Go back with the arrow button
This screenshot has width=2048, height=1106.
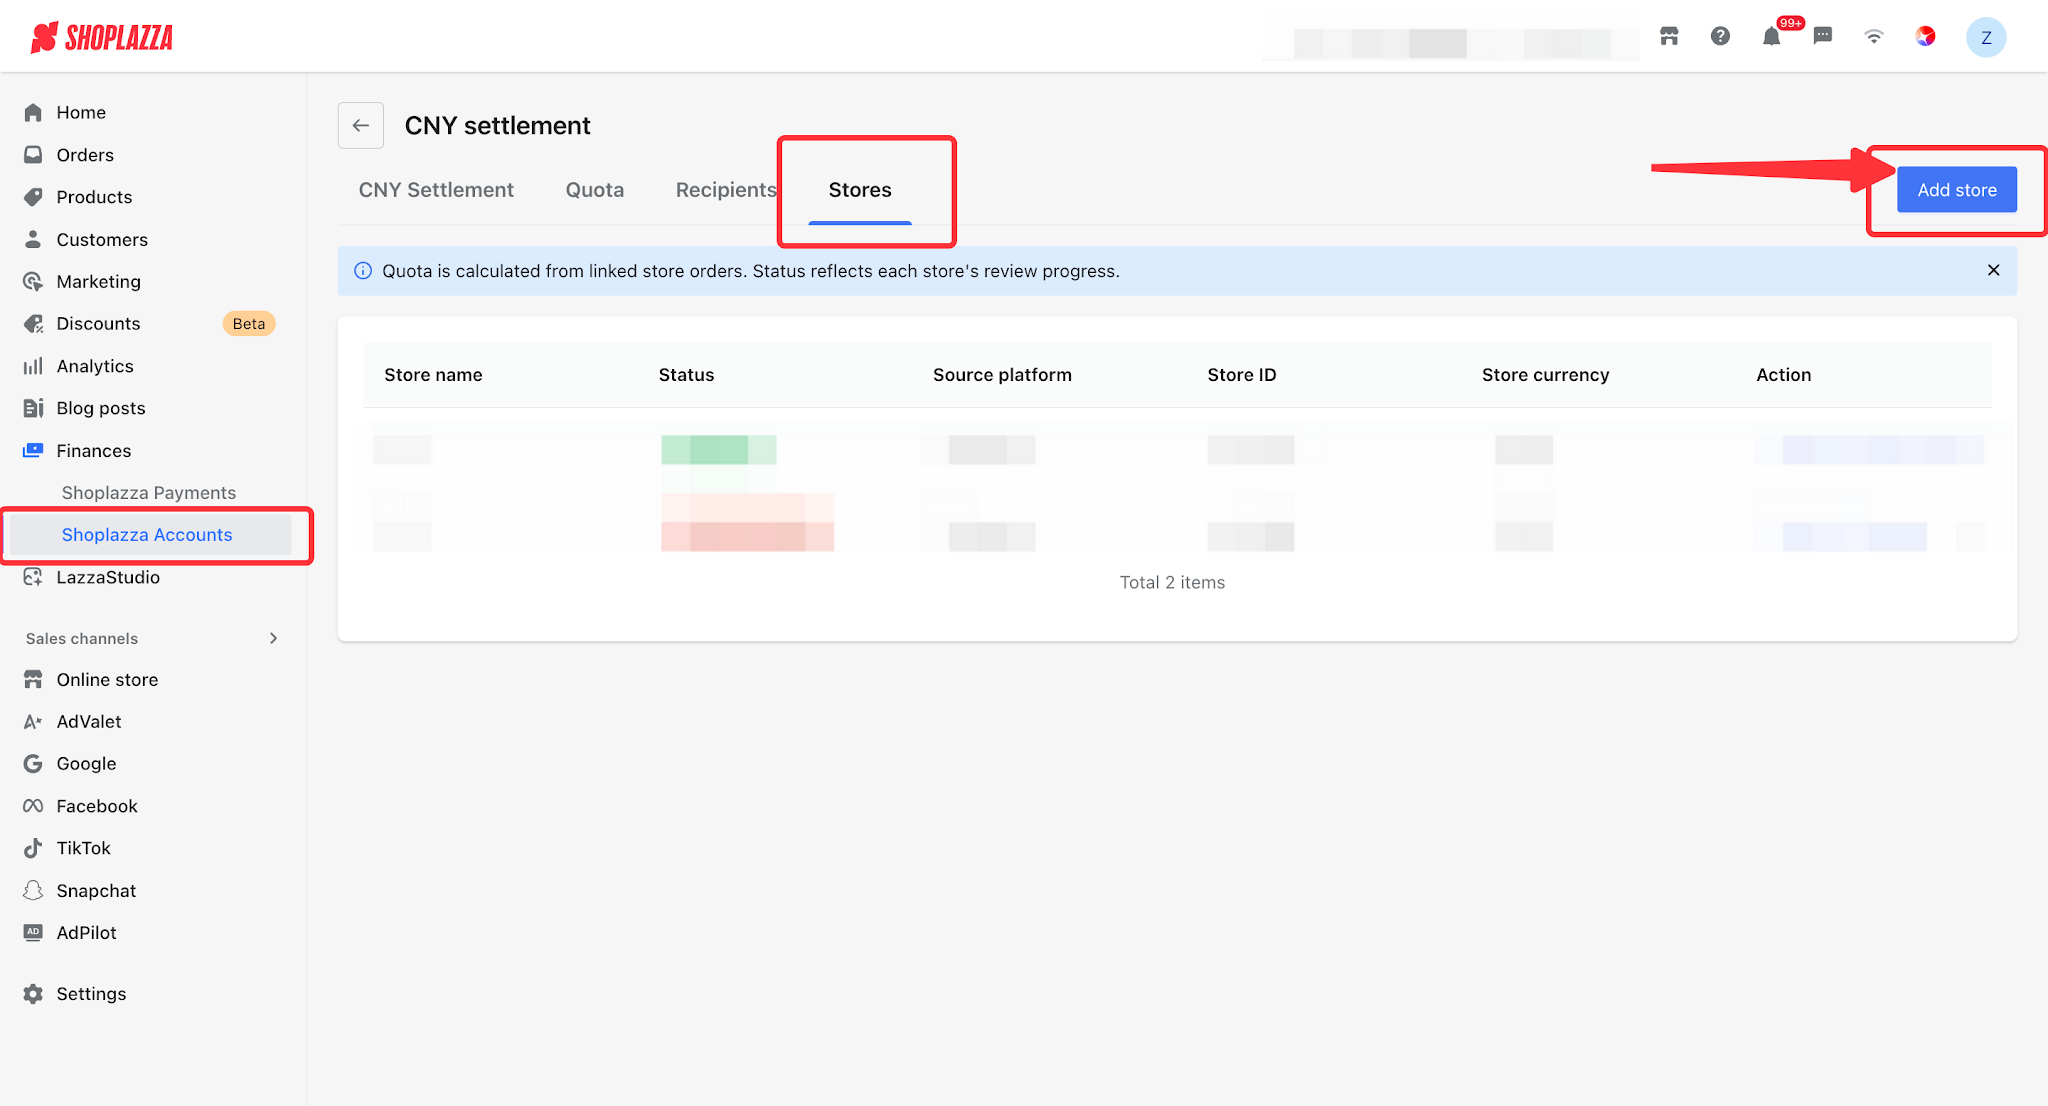(x=361, y=125)
